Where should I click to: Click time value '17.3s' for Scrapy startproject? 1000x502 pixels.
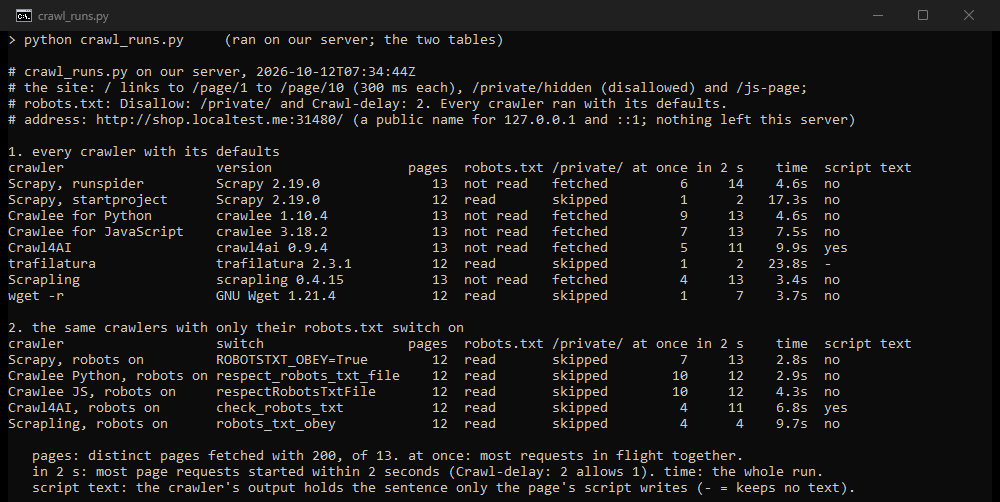point(788,200)
